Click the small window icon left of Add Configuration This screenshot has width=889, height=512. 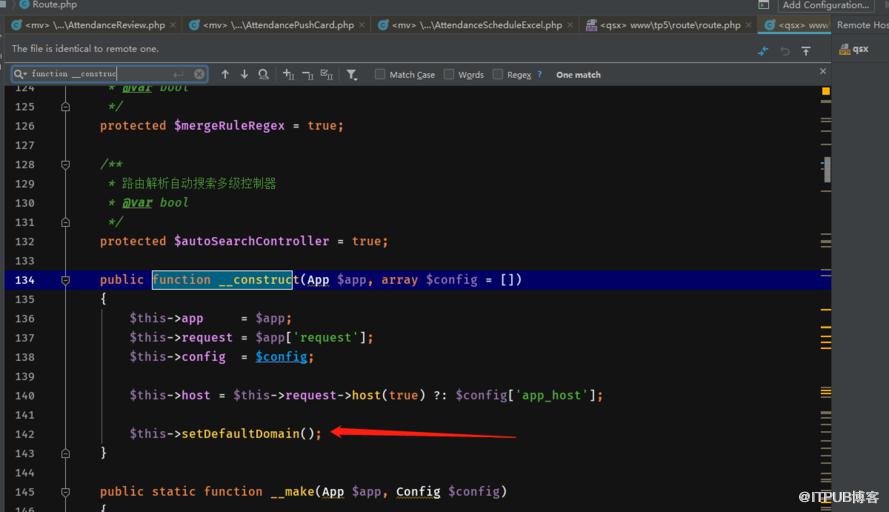coord(763,5)
